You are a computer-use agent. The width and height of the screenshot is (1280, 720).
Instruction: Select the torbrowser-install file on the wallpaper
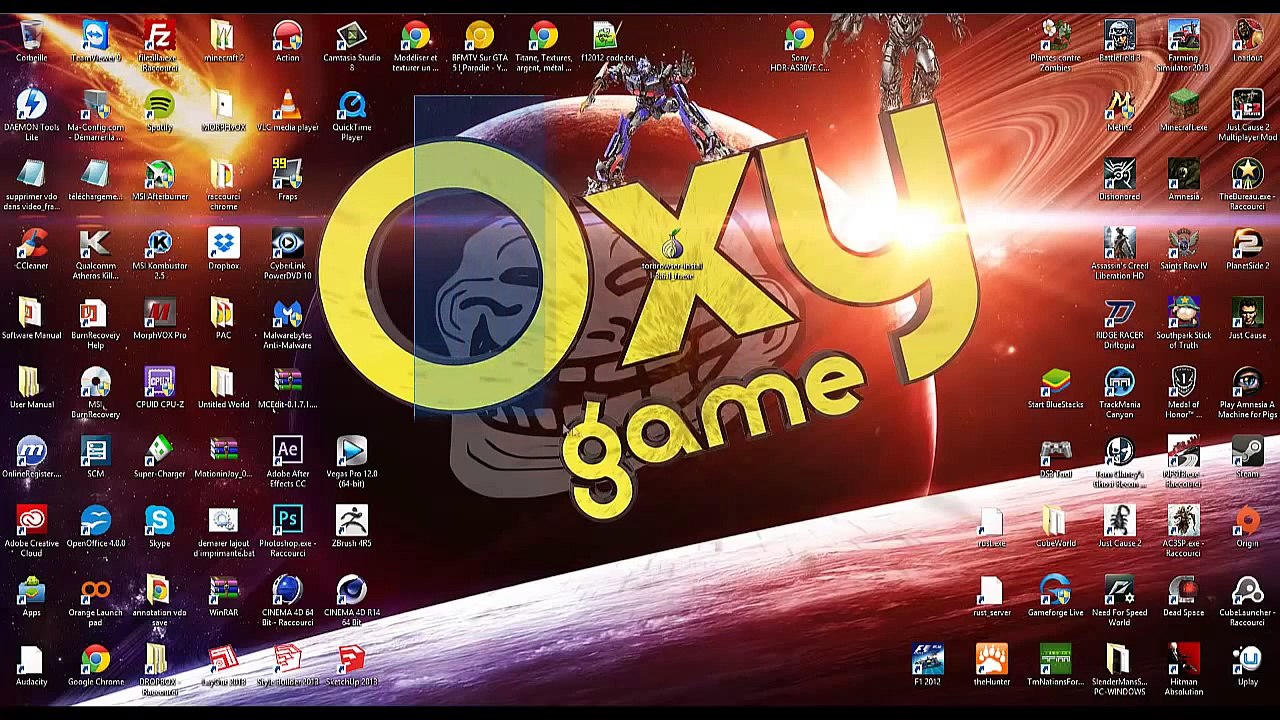click(x=672, y=247)
